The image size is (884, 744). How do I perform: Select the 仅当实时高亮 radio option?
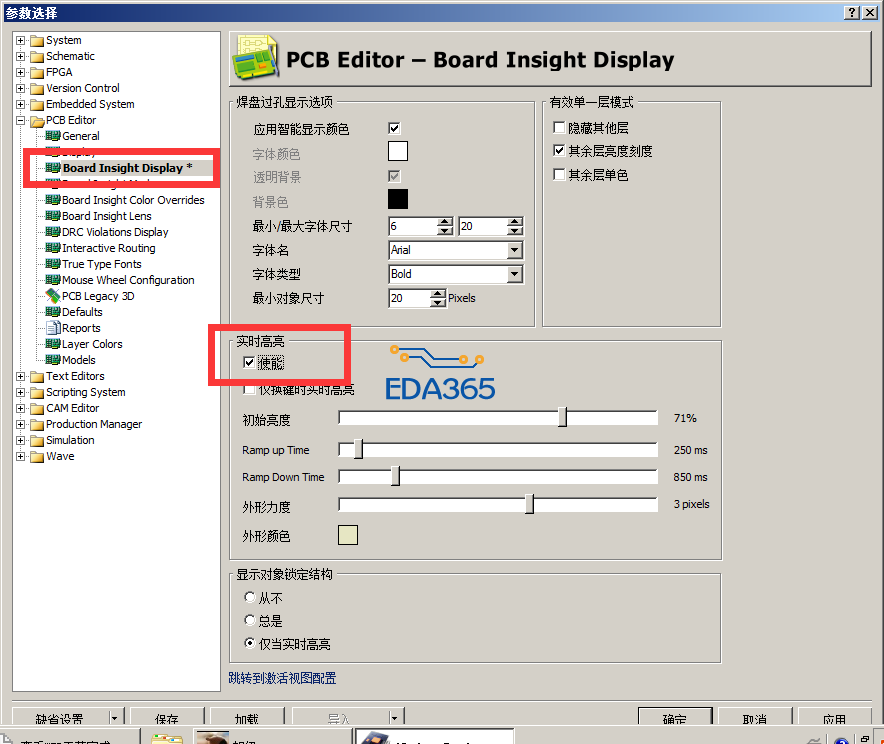click(250, 643)
